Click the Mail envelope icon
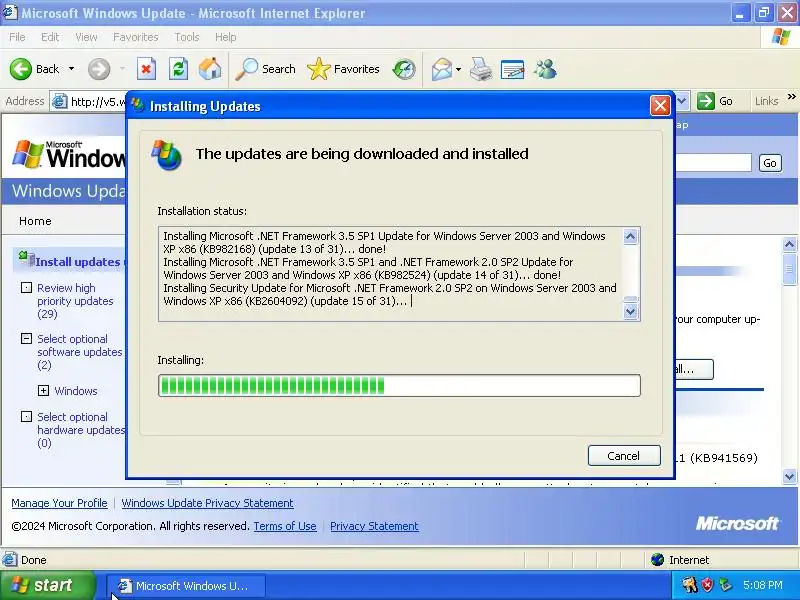This screenshot has height=600, width=800. click(x=441, y=69)
